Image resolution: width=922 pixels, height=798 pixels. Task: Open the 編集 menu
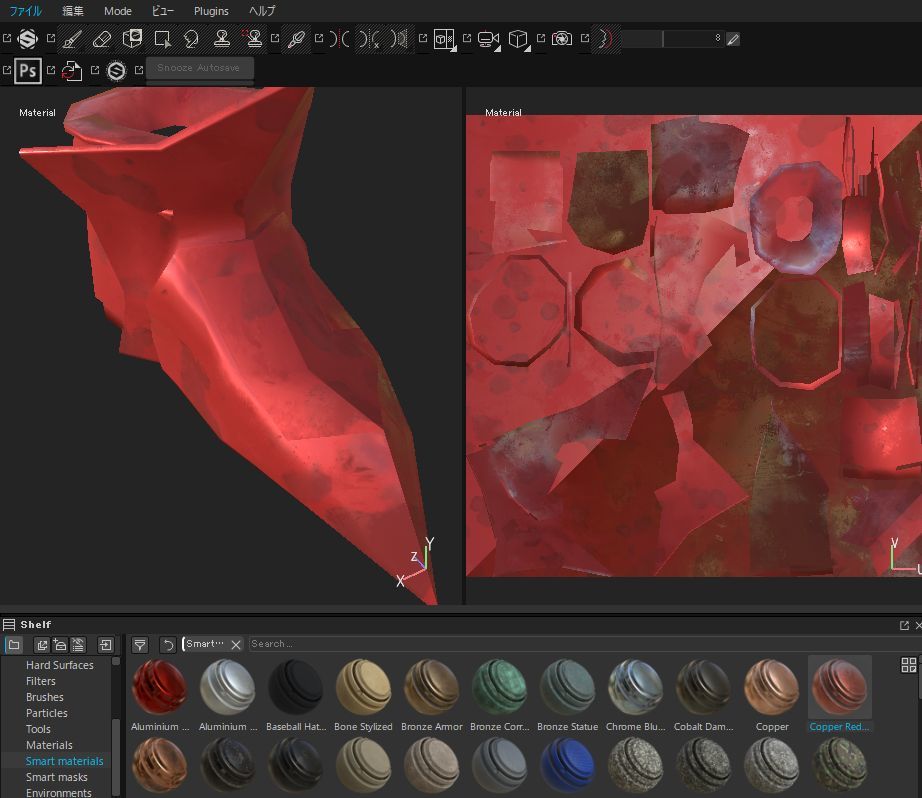point(73,11)
